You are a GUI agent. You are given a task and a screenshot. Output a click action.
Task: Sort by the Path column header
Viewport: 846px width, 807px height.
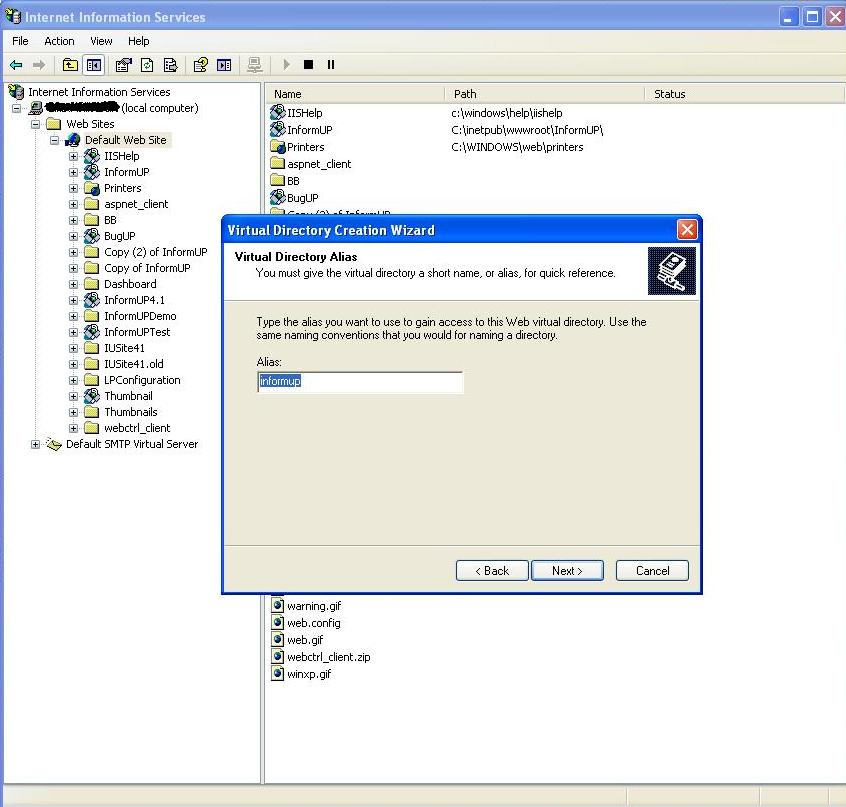[x=544, y=94]
